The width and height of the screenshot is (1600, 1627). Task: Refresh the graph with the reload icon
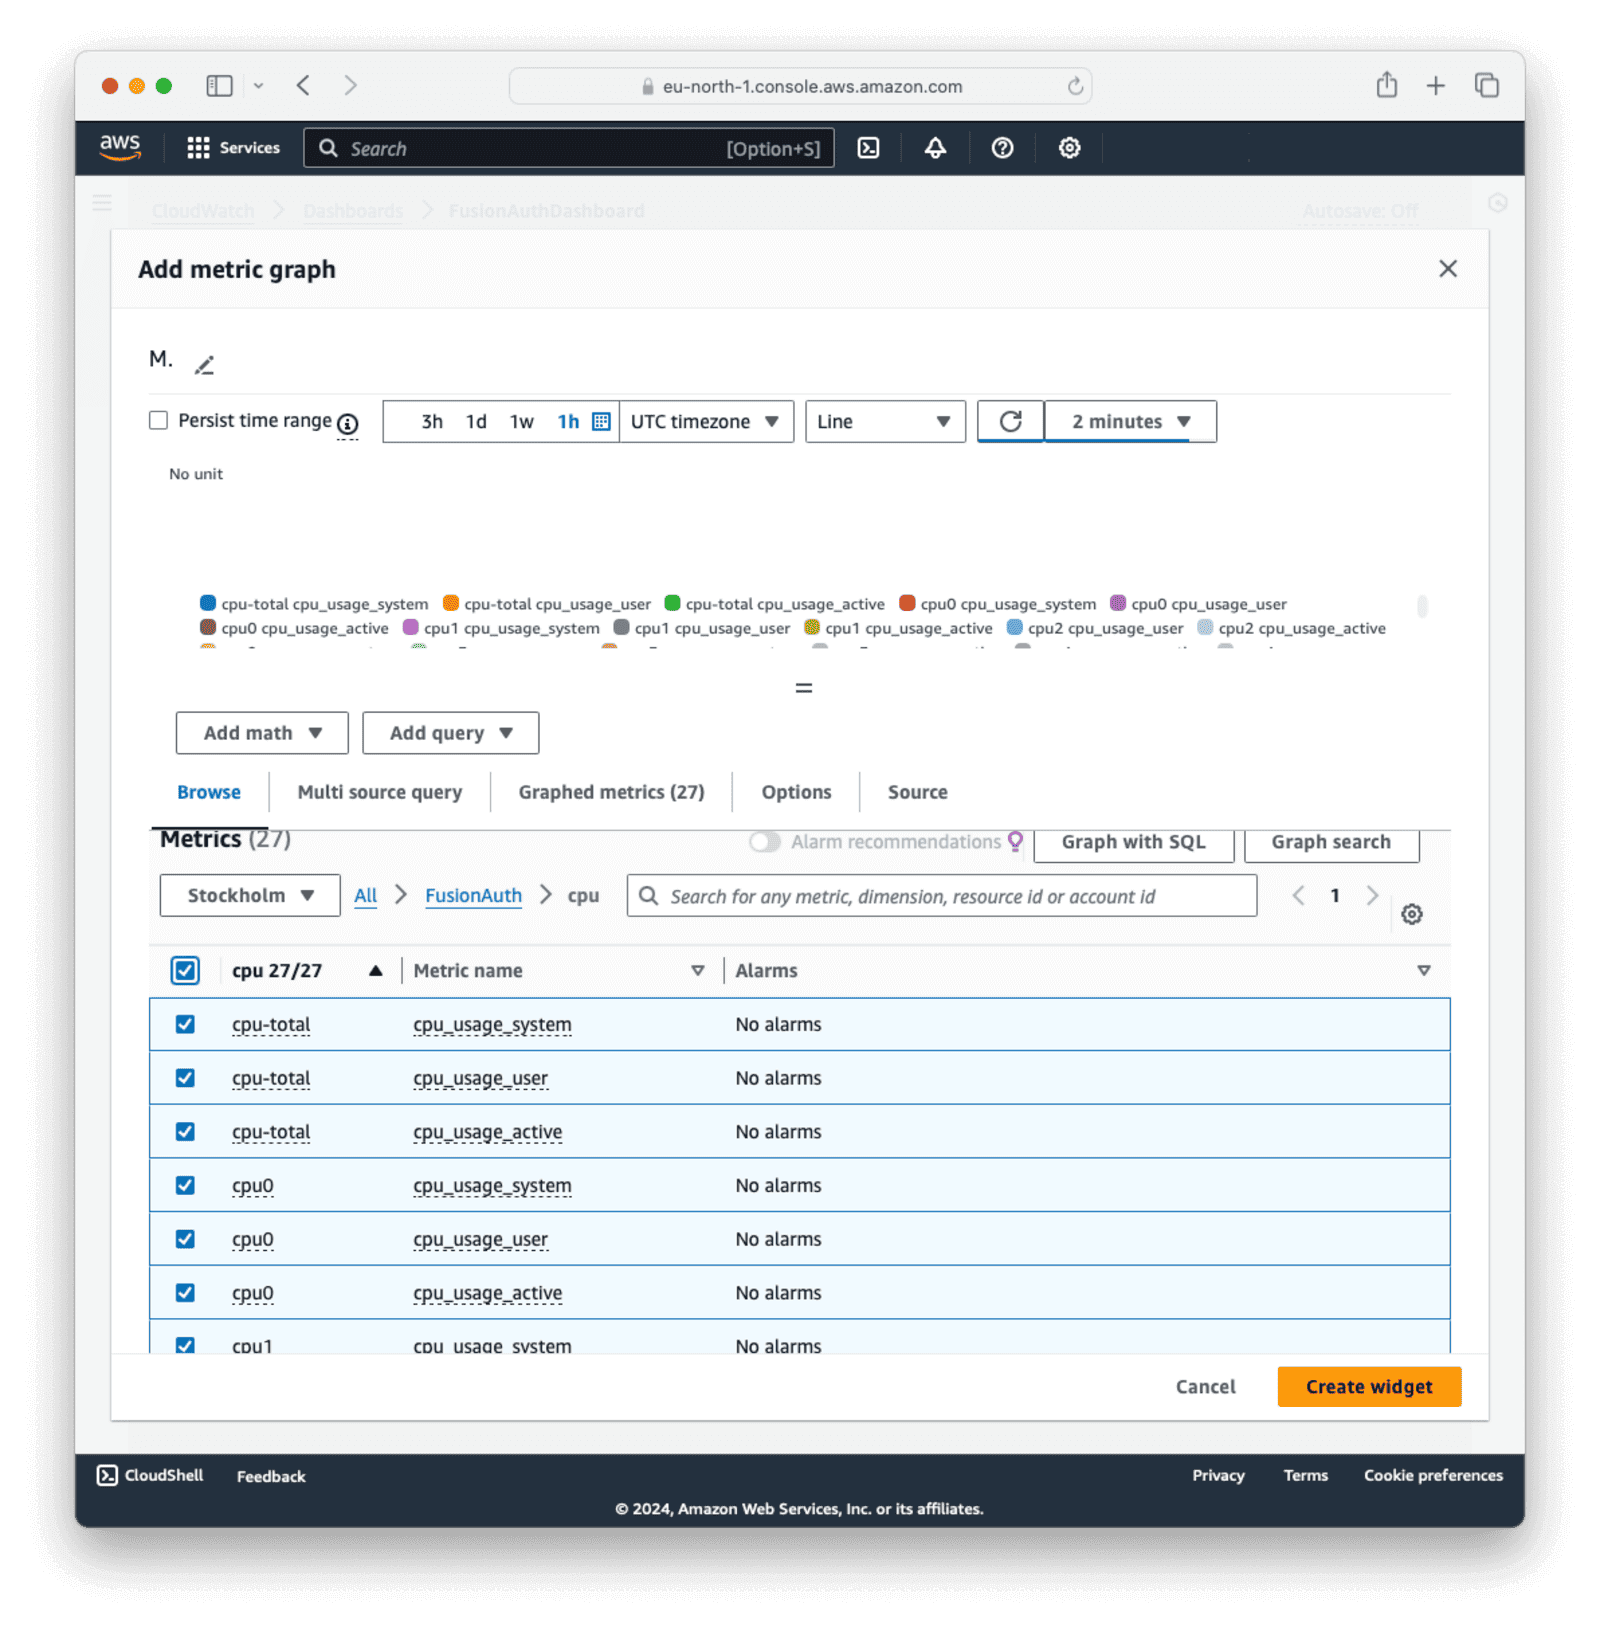(1010, 421)
